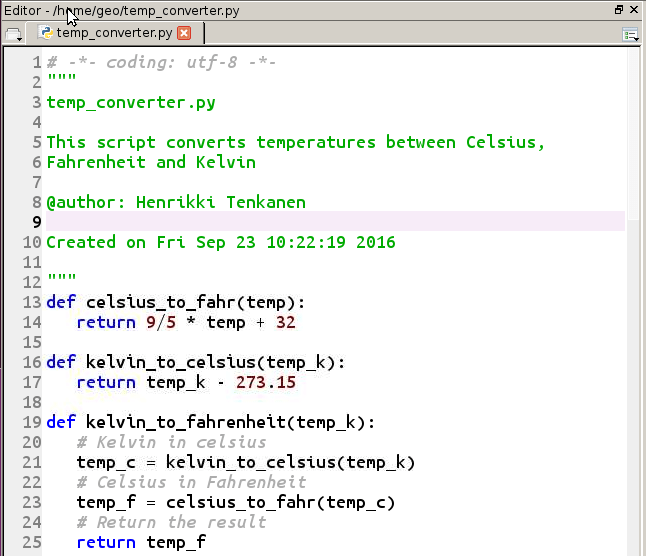Click 'temp_c = kelvin_to_celsius(temp_k)' line
The image size is (646, 556).
coord(246,462)
